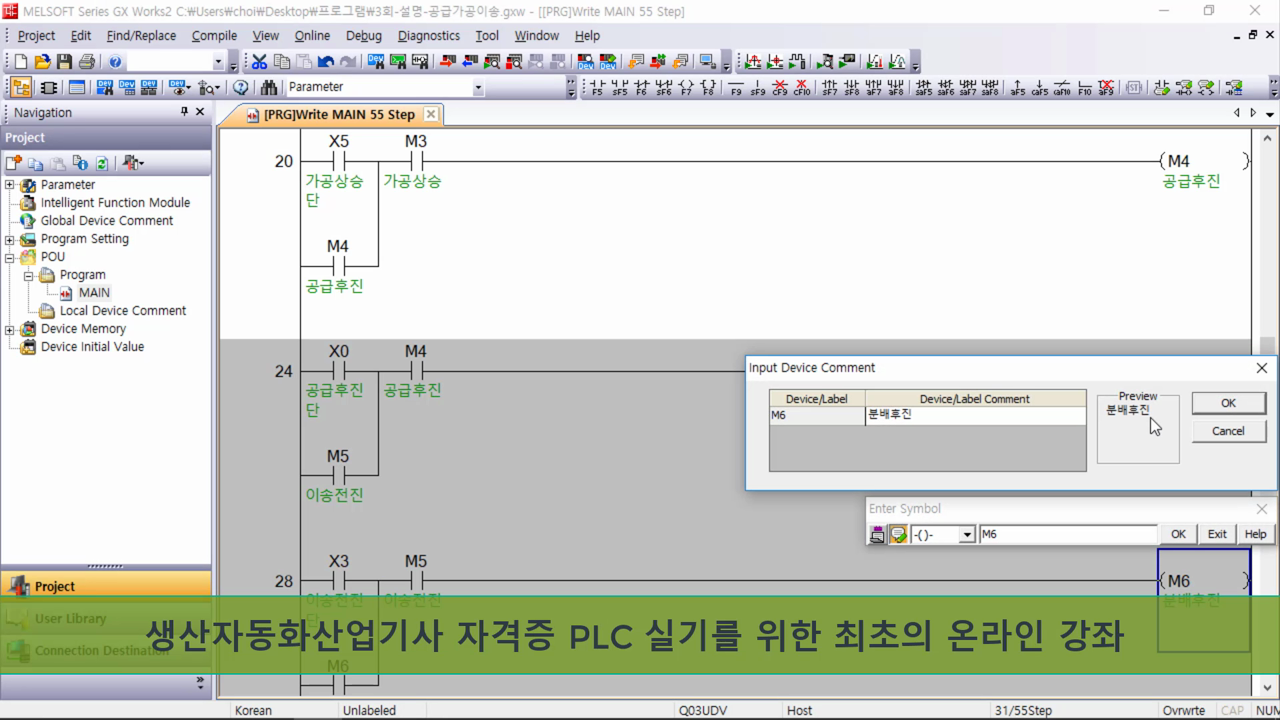Select Global Device Comment tree item
Image resolution: width=1280 pixels, height=720 pixels.
tap(106, 221)
